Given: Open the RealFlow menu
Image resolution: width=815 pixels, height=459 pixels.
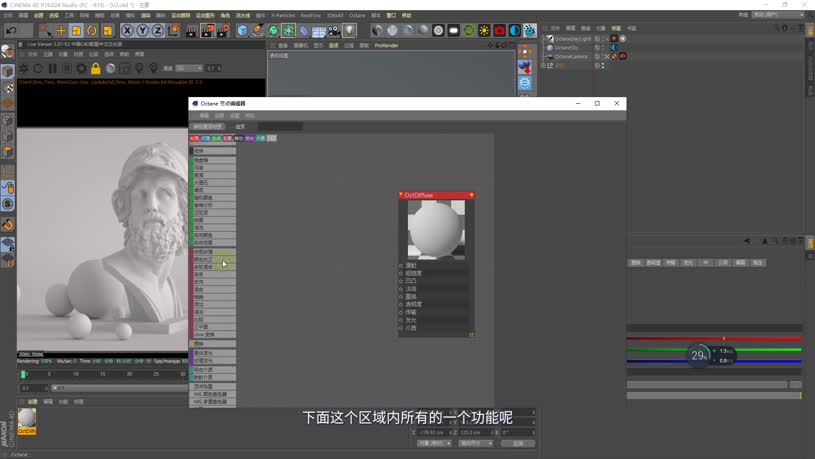Looking at the screenshot, I should 311,16.
